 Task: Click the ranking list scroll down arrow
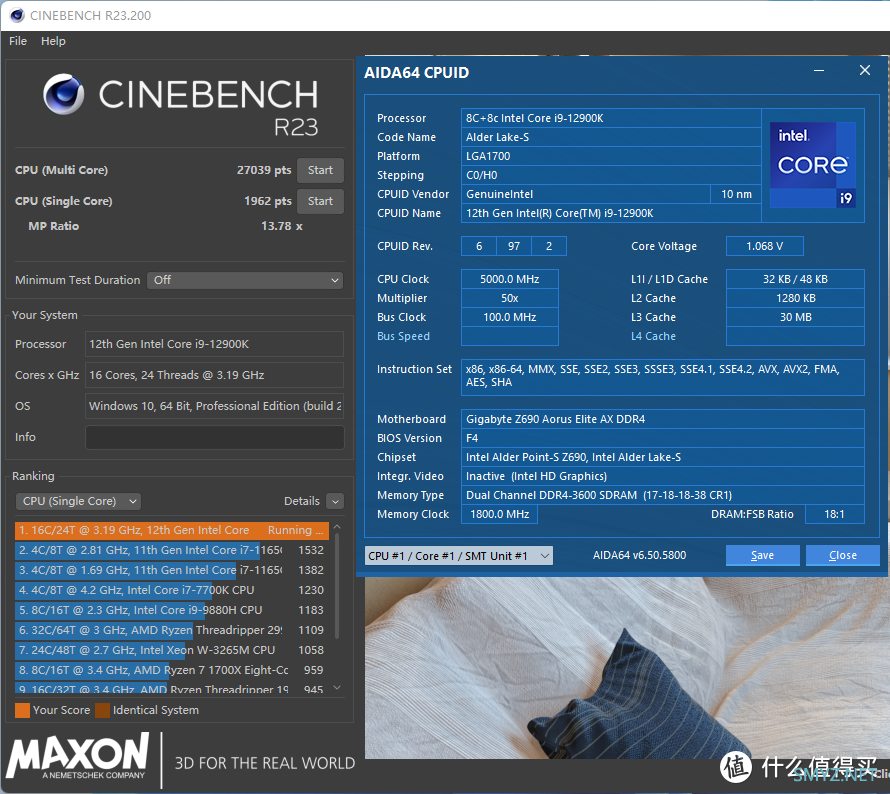point(337,687)
